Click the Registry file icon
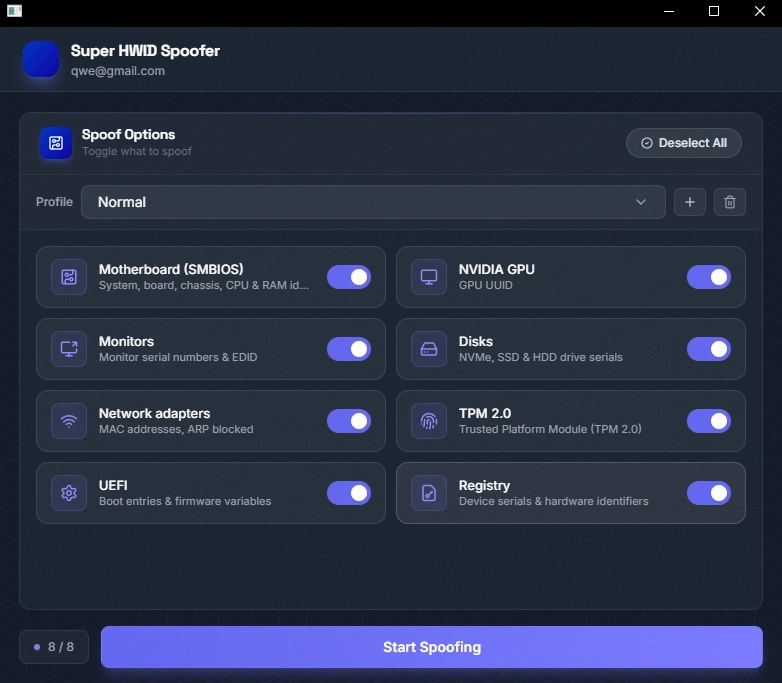 [429, 493]
